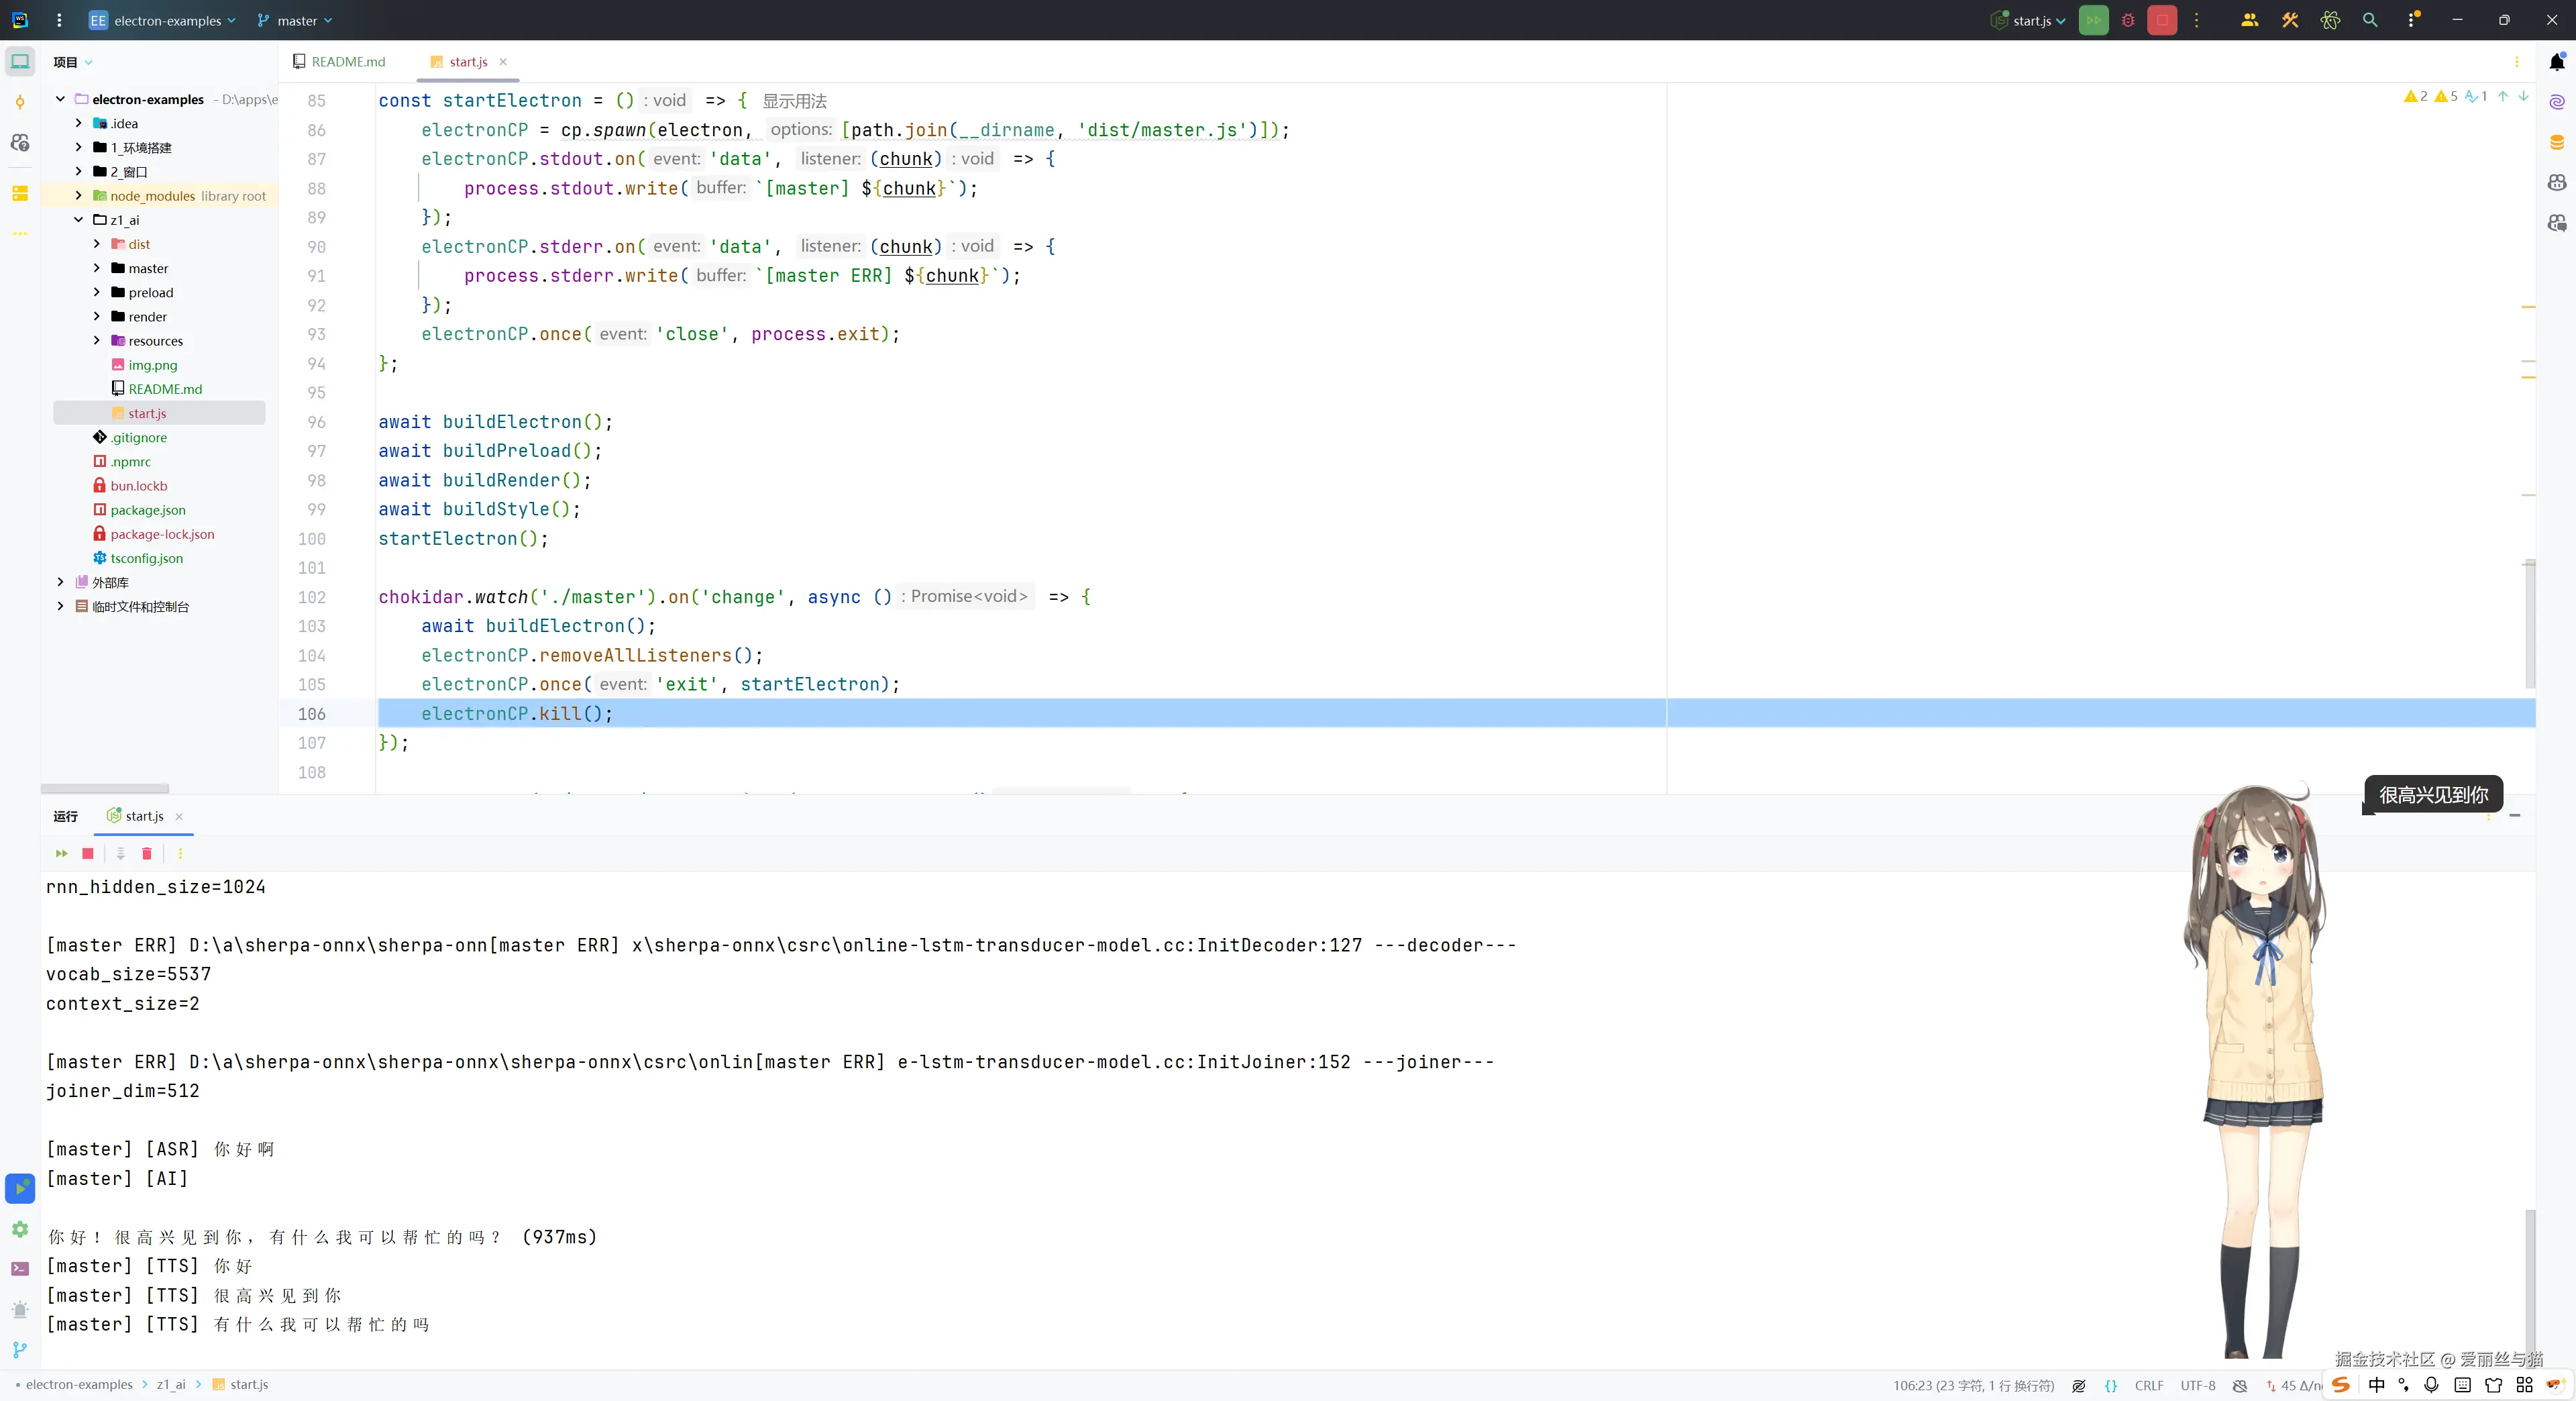2576x1401 pixels.
Task: Open the Notifications bell icon
Action: tap(2556, 62)
